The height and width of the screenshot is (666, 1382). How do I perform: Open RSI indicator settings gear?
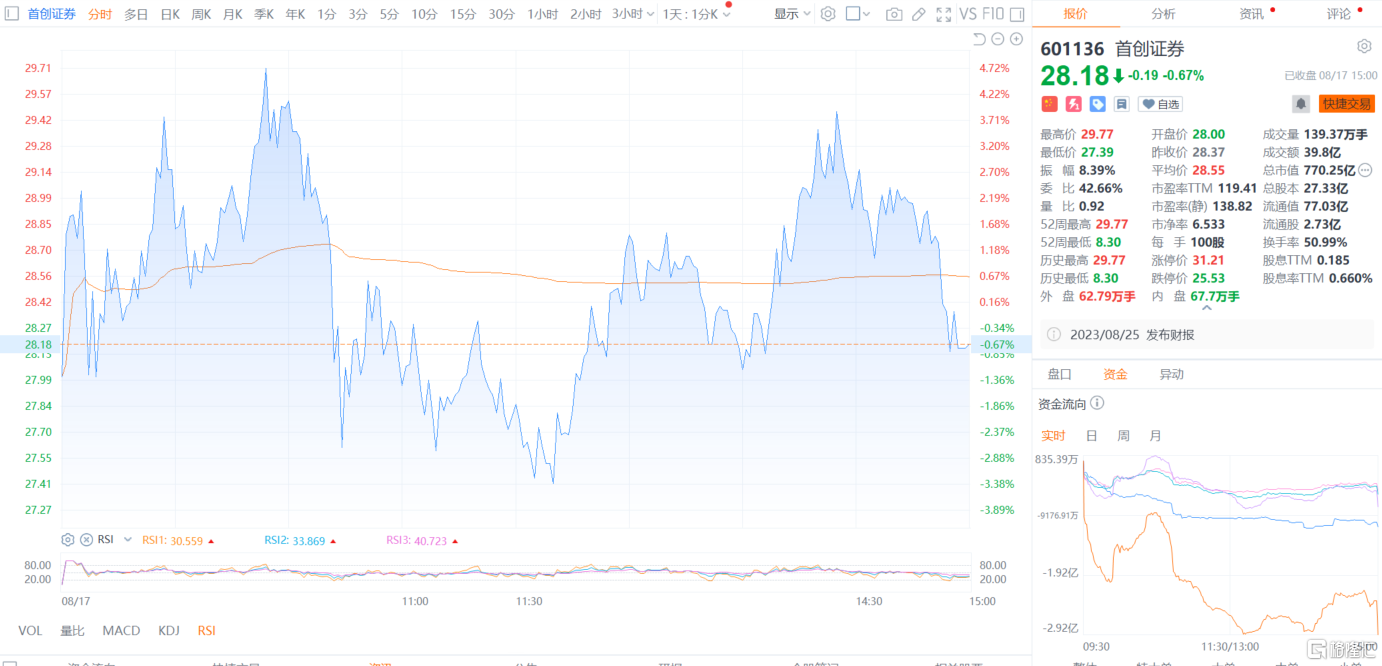68,540
